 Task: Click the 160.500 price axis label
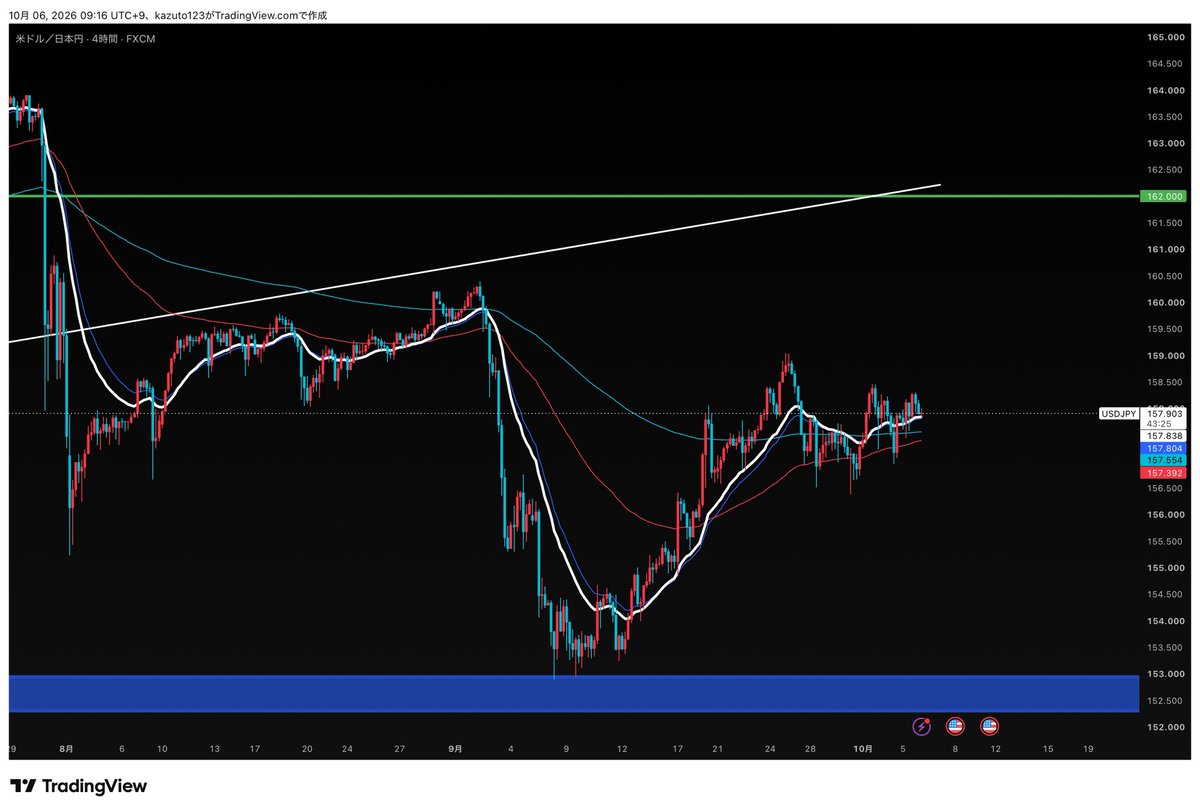tap(1165, 276)
